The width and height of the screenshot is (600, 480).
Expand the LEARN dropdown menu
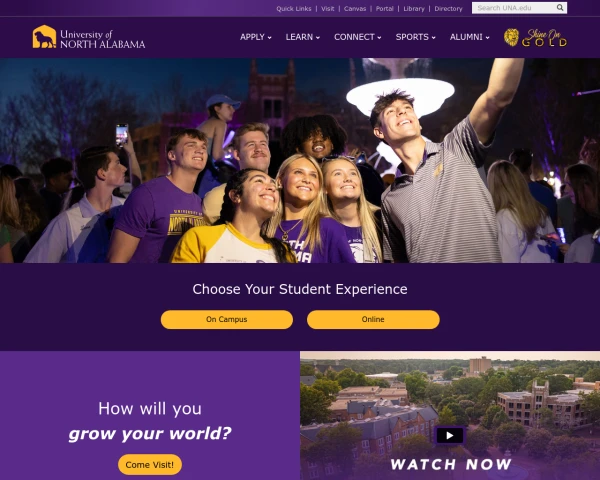click(x=303, y=37)
